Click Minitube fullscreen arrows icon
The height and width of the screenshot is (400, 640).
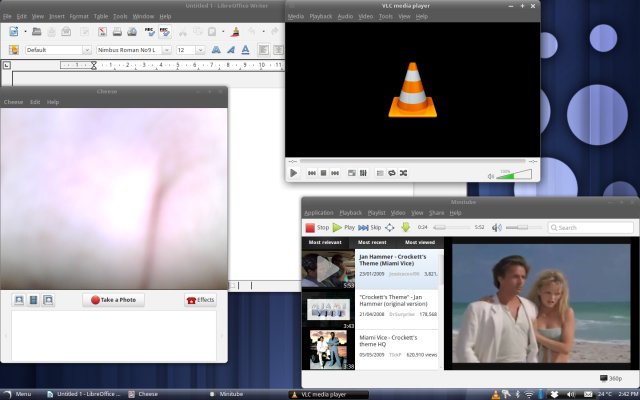[390, 227]
